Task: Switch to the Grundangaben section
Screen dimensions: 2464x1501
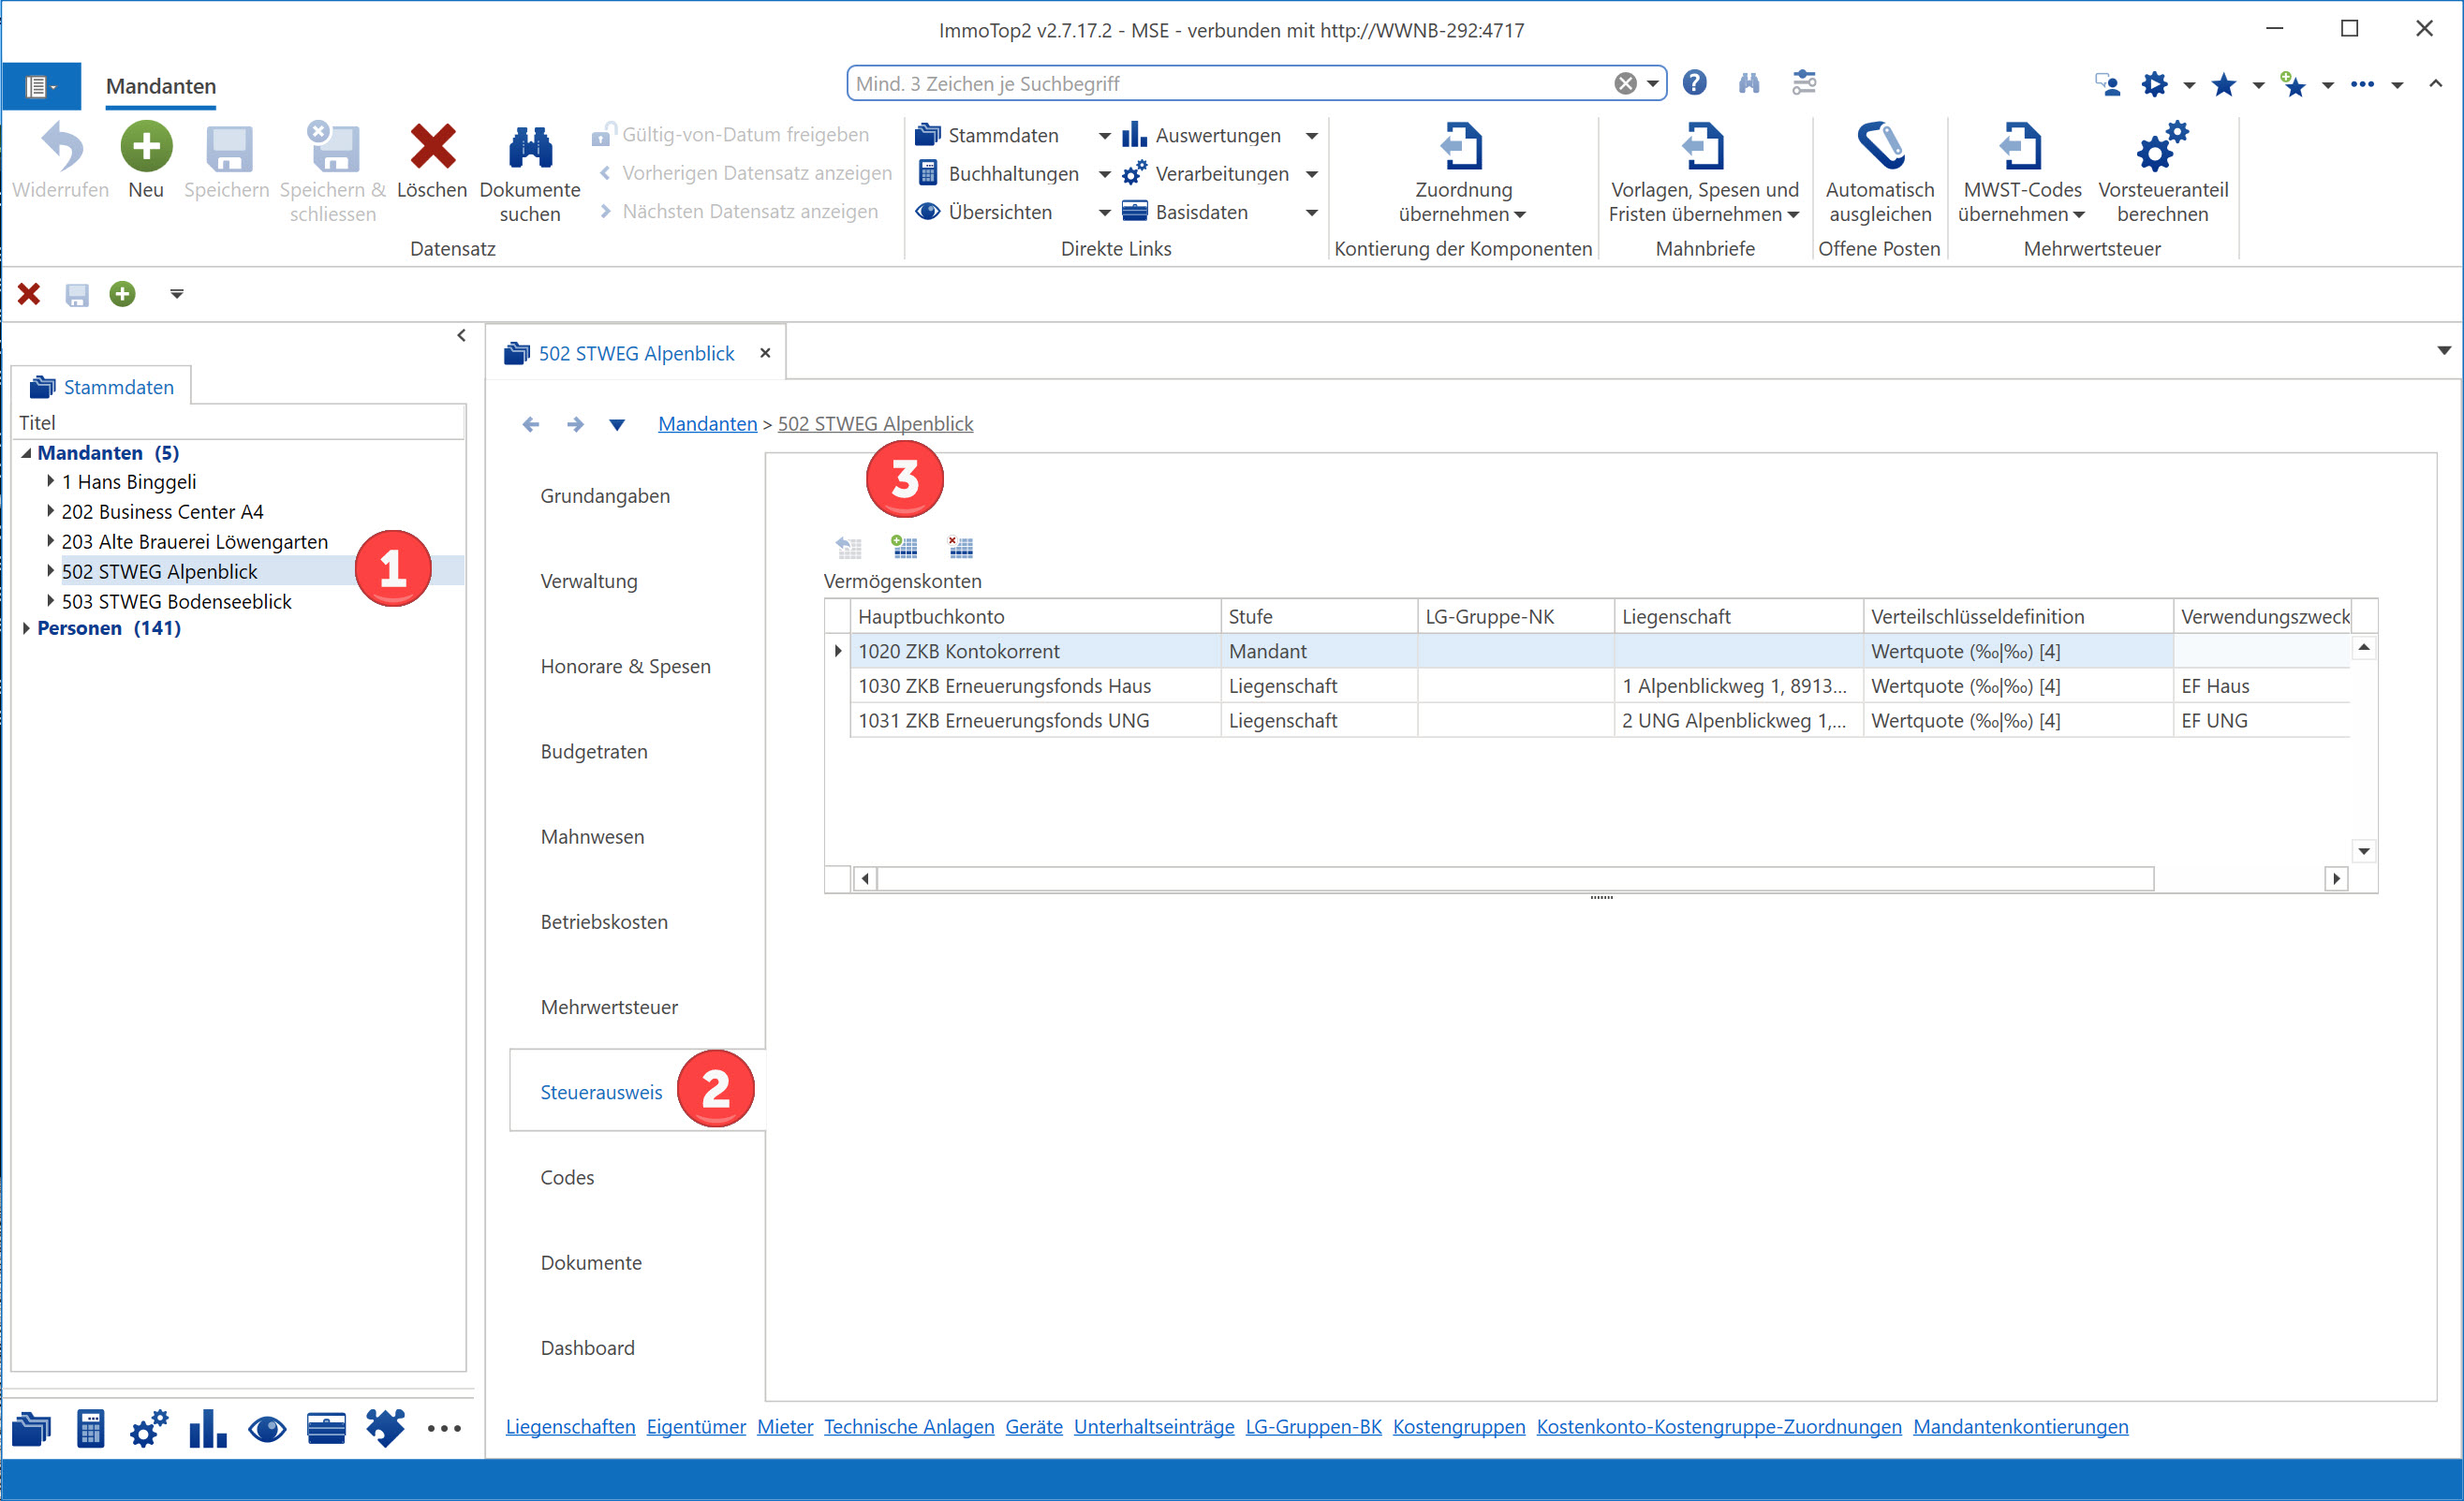Action: (x=605, y=496)
